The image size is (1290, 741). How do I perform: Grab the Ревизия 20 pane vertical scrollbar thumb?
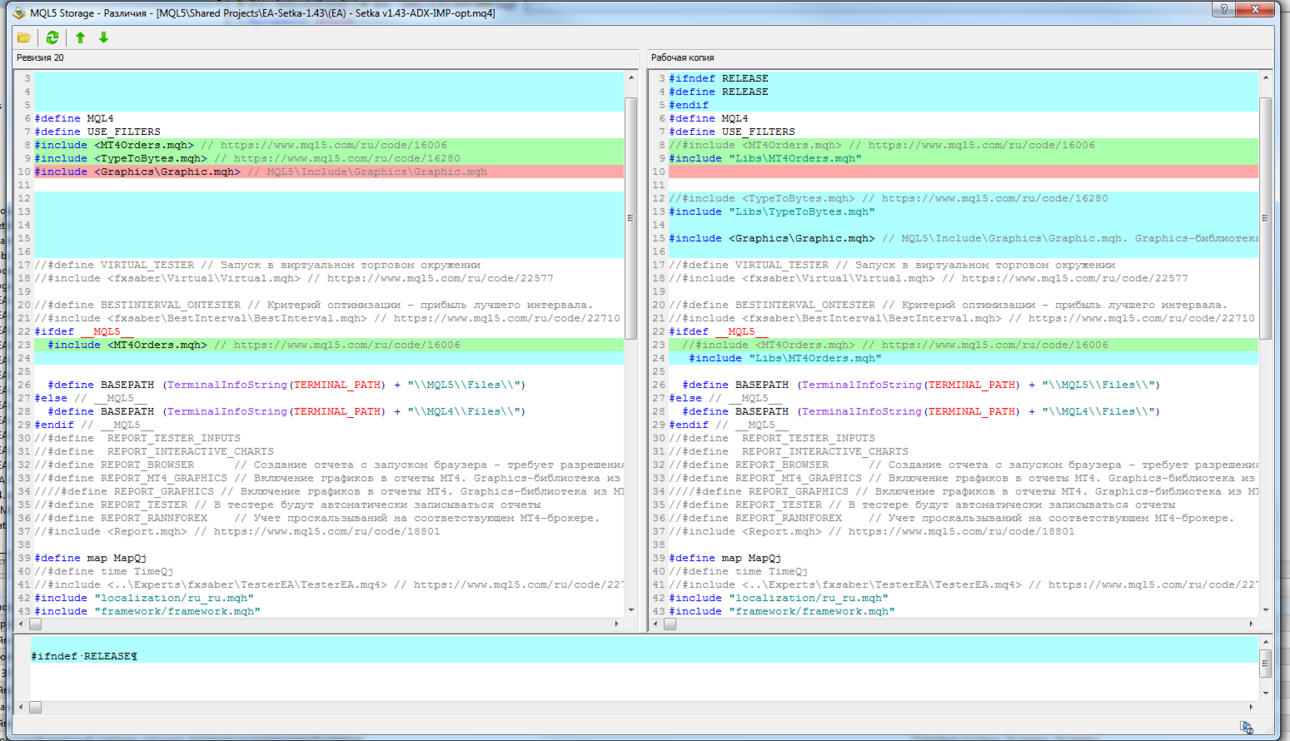point(631,218)
